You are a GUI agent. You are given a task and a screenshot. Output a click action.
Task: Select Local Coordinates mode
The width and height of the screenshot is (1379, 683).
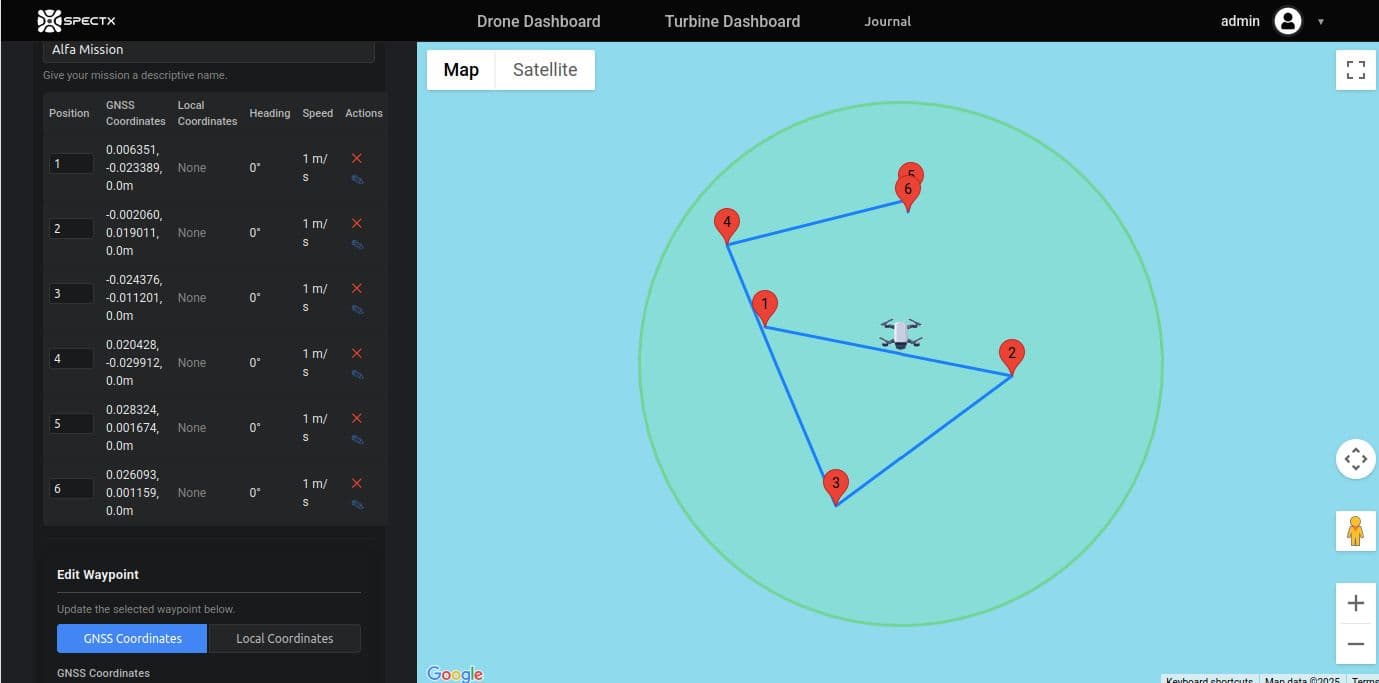tap(284, 638)
